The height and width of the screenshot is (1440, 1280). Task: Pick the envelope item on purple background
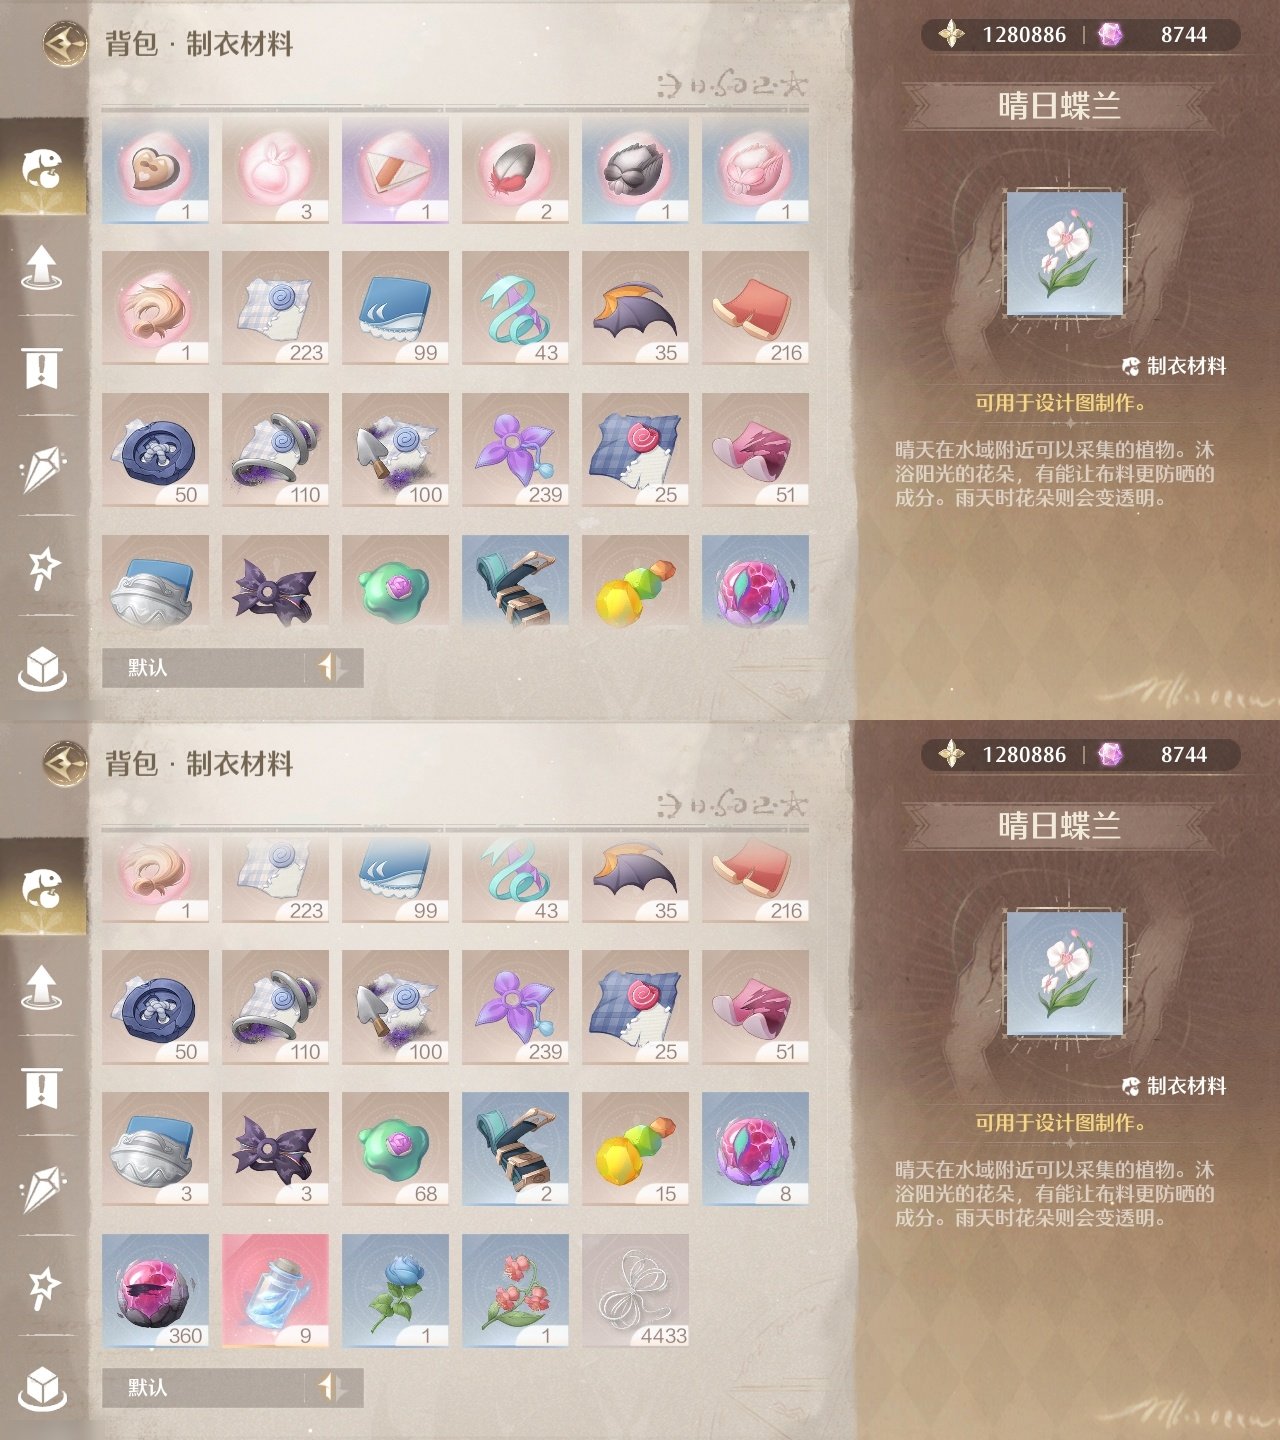pyautogui.click(x=395, y=170)
